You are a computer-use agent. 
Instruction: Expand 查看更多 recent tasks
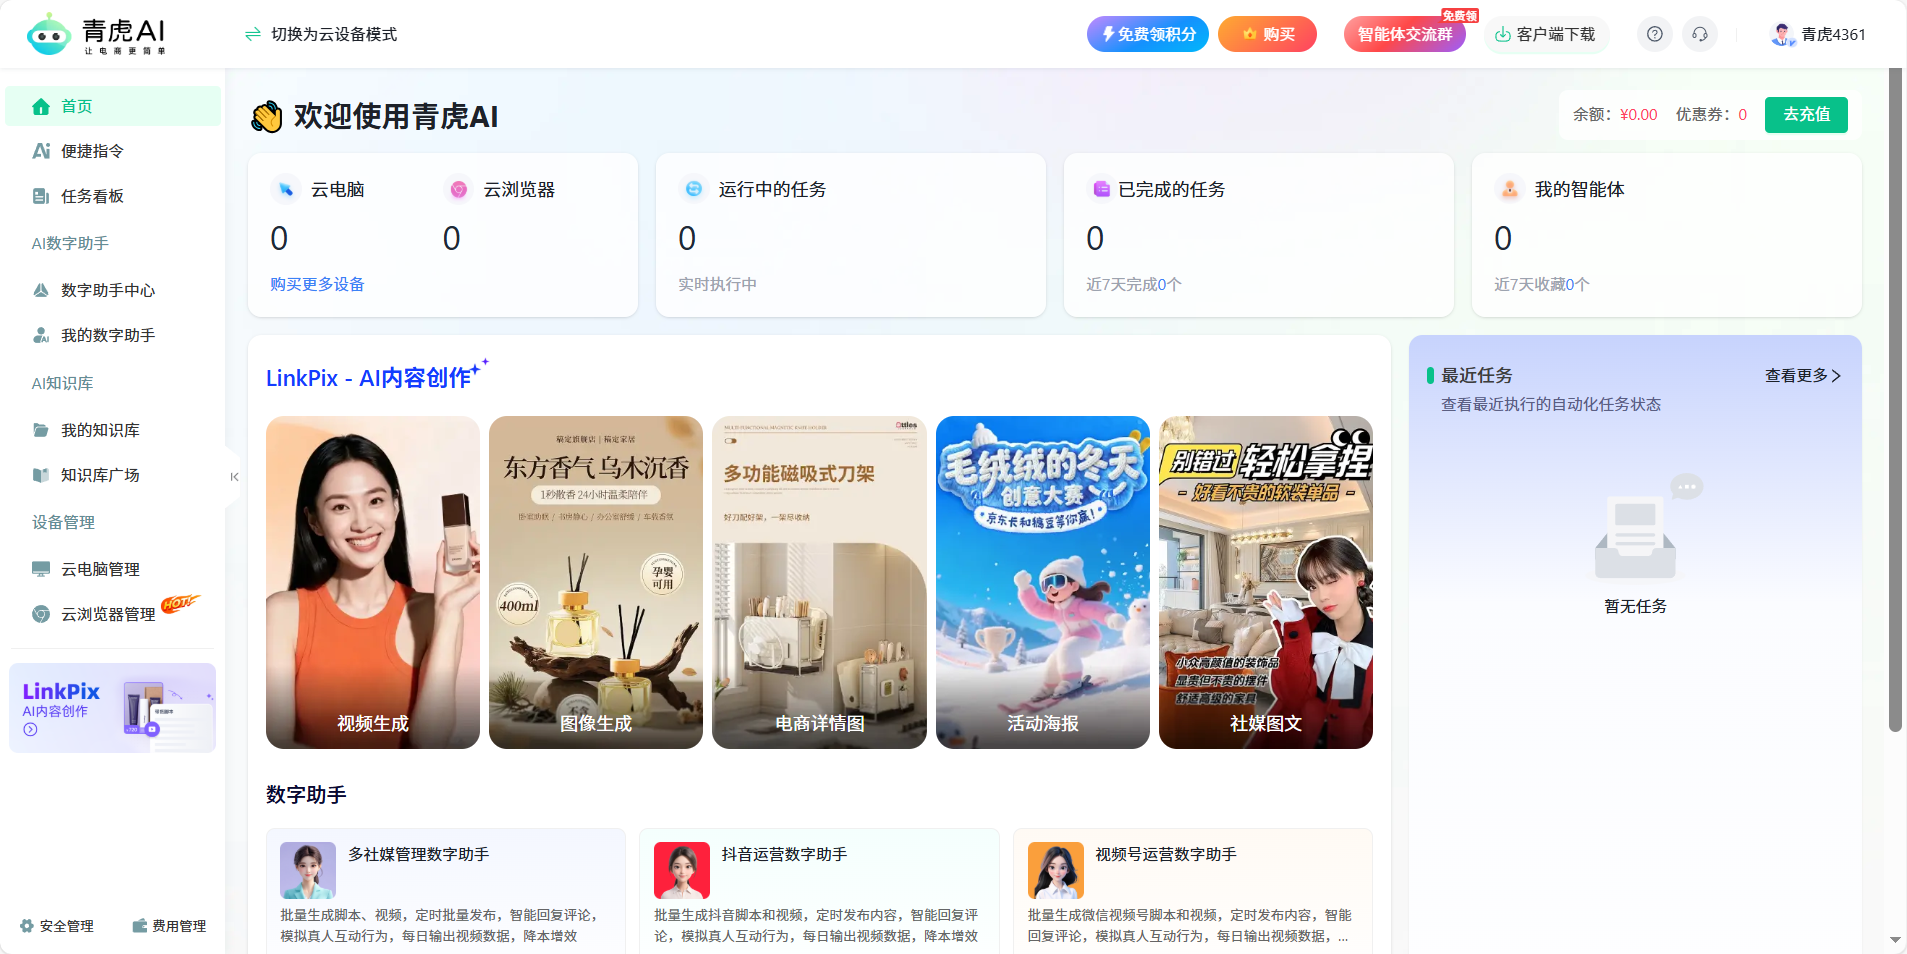(1802, 375)
